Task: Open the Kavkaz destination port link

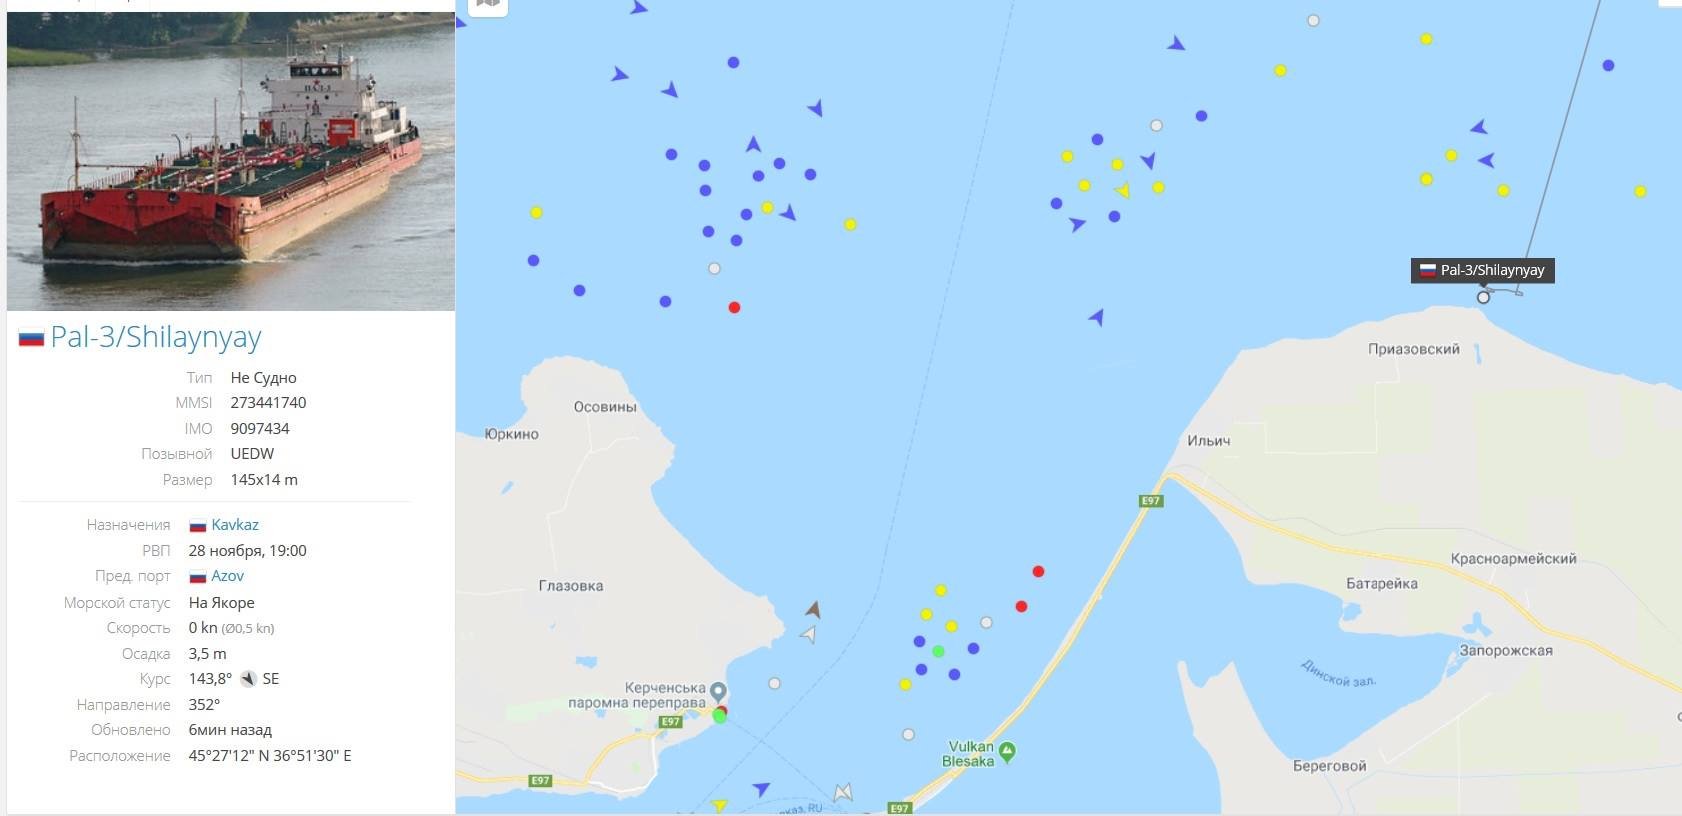Action: click(235, 525)
